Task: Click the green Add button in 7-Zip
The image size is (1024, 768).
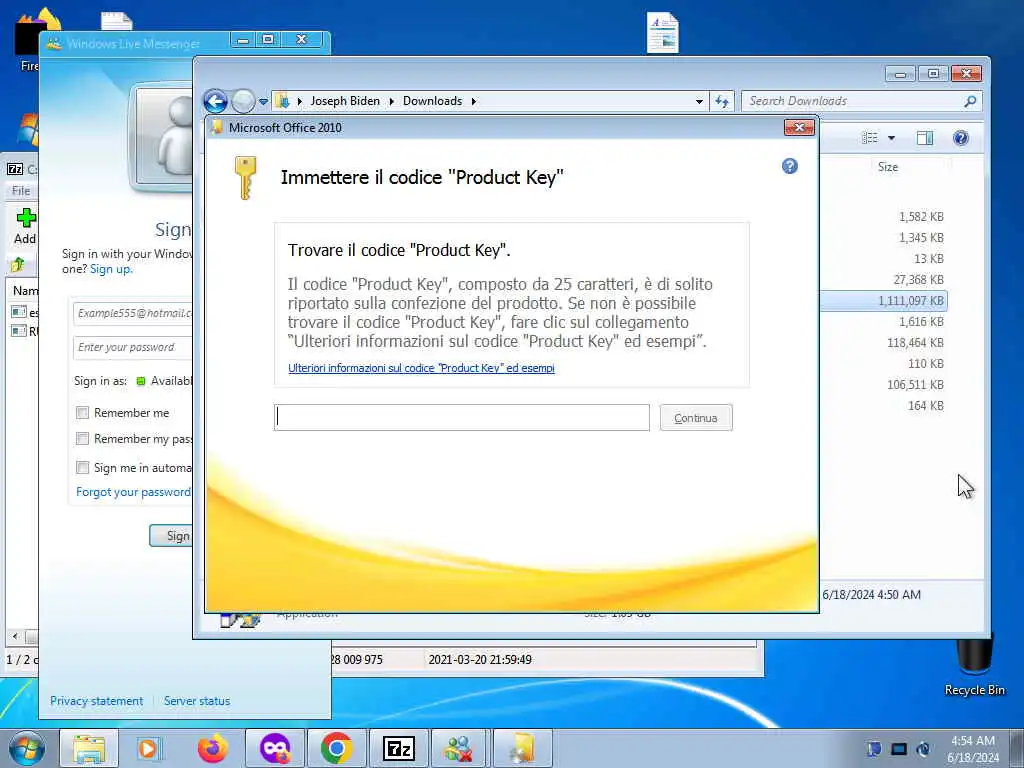Action: 25,226
